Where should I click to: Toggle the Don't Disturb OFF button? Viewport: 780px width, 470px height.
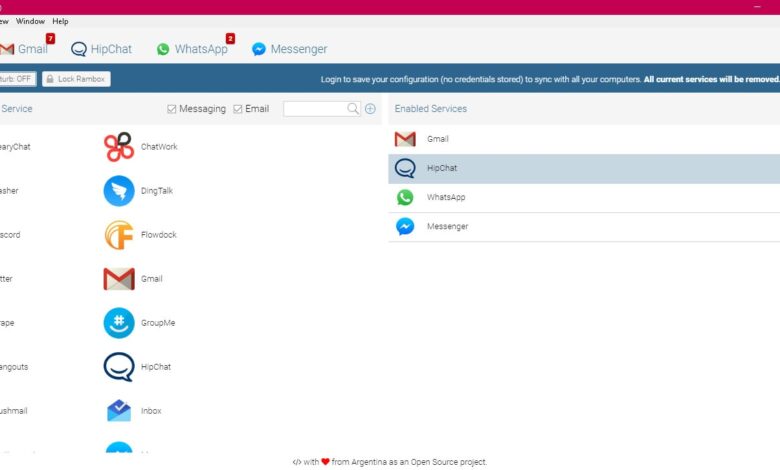click(x=17, y=79)
